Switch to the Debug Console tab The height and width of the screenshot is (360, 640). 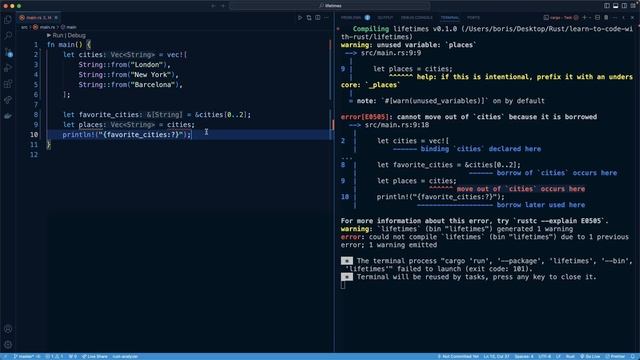[x=416, y=18]
